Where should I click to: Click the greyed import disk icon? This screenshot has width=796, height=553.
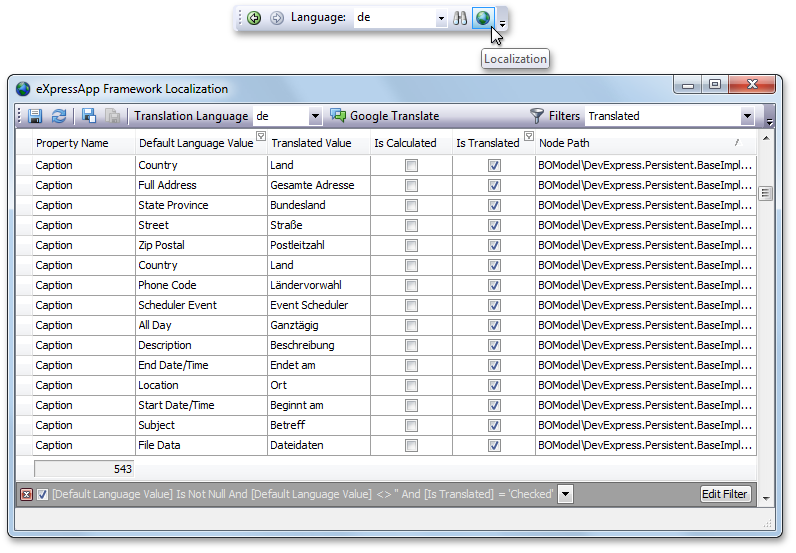[112, 116]
